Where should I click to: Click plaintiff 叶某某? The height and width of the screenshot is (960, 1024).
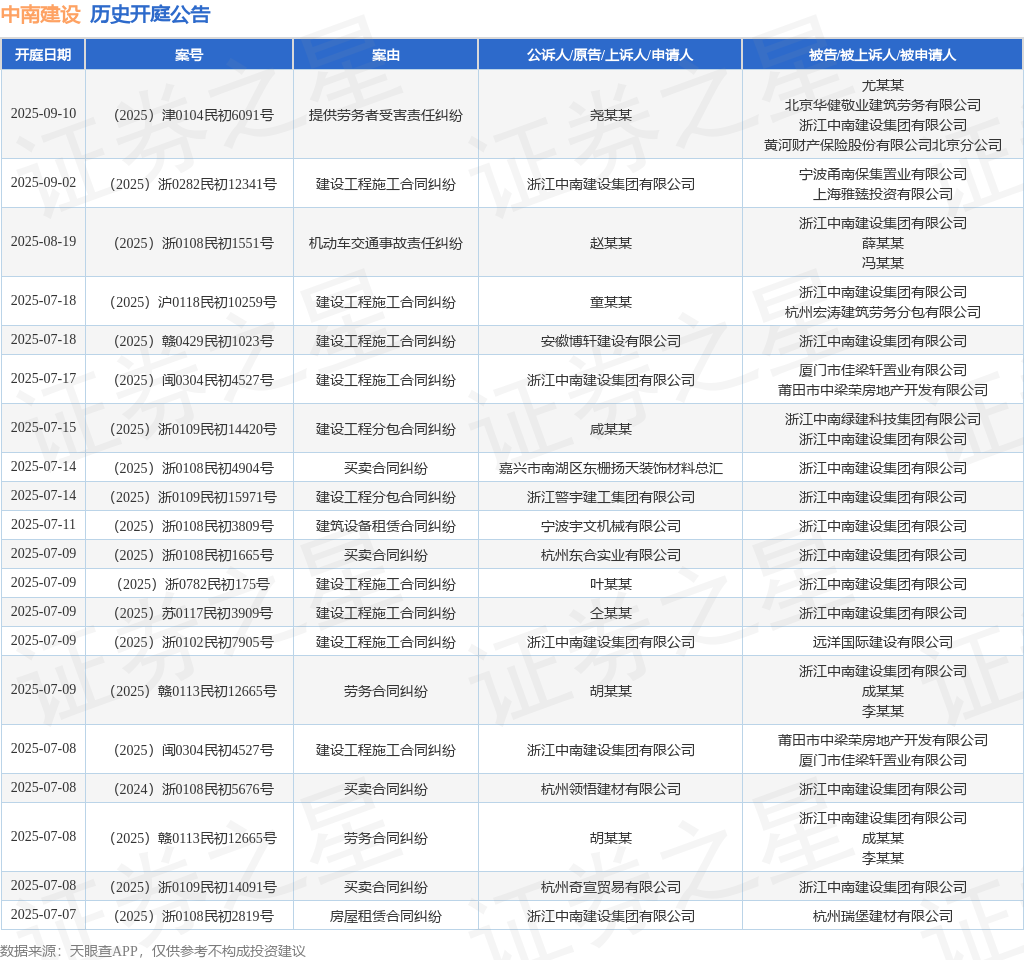tap(611, 584)
